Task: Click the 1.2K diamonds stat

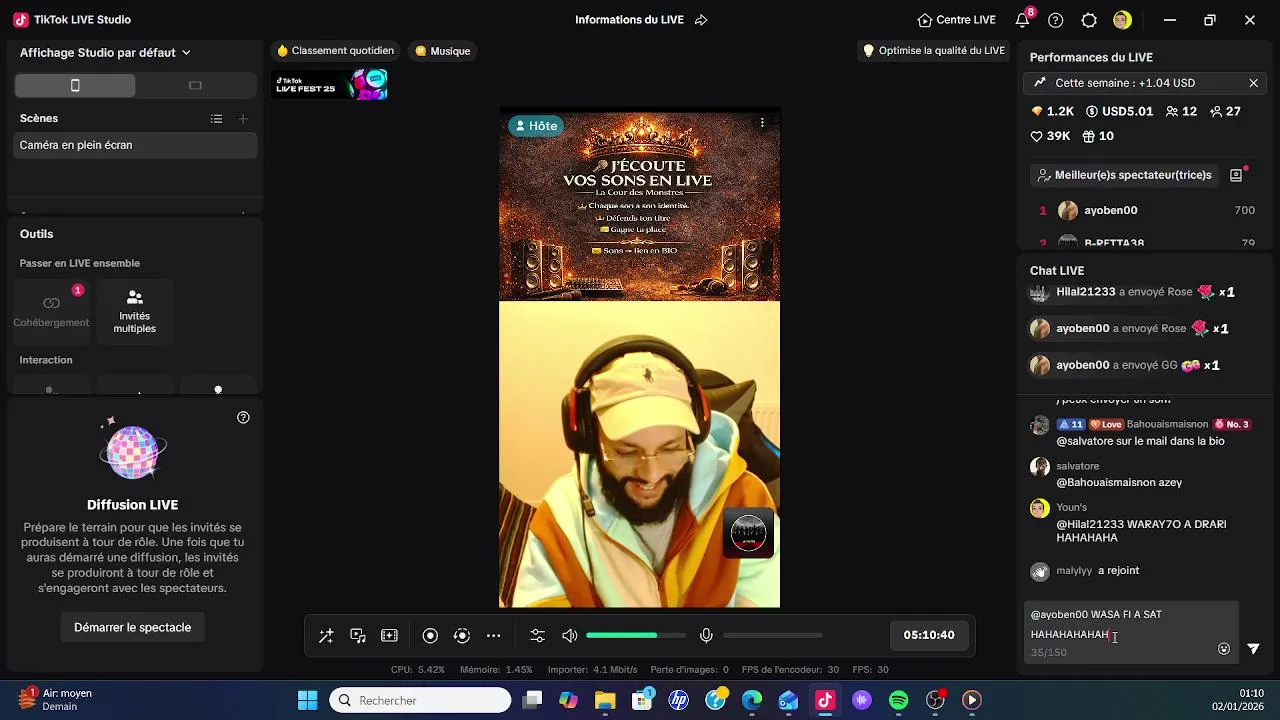Action: tap(1052, 112)
